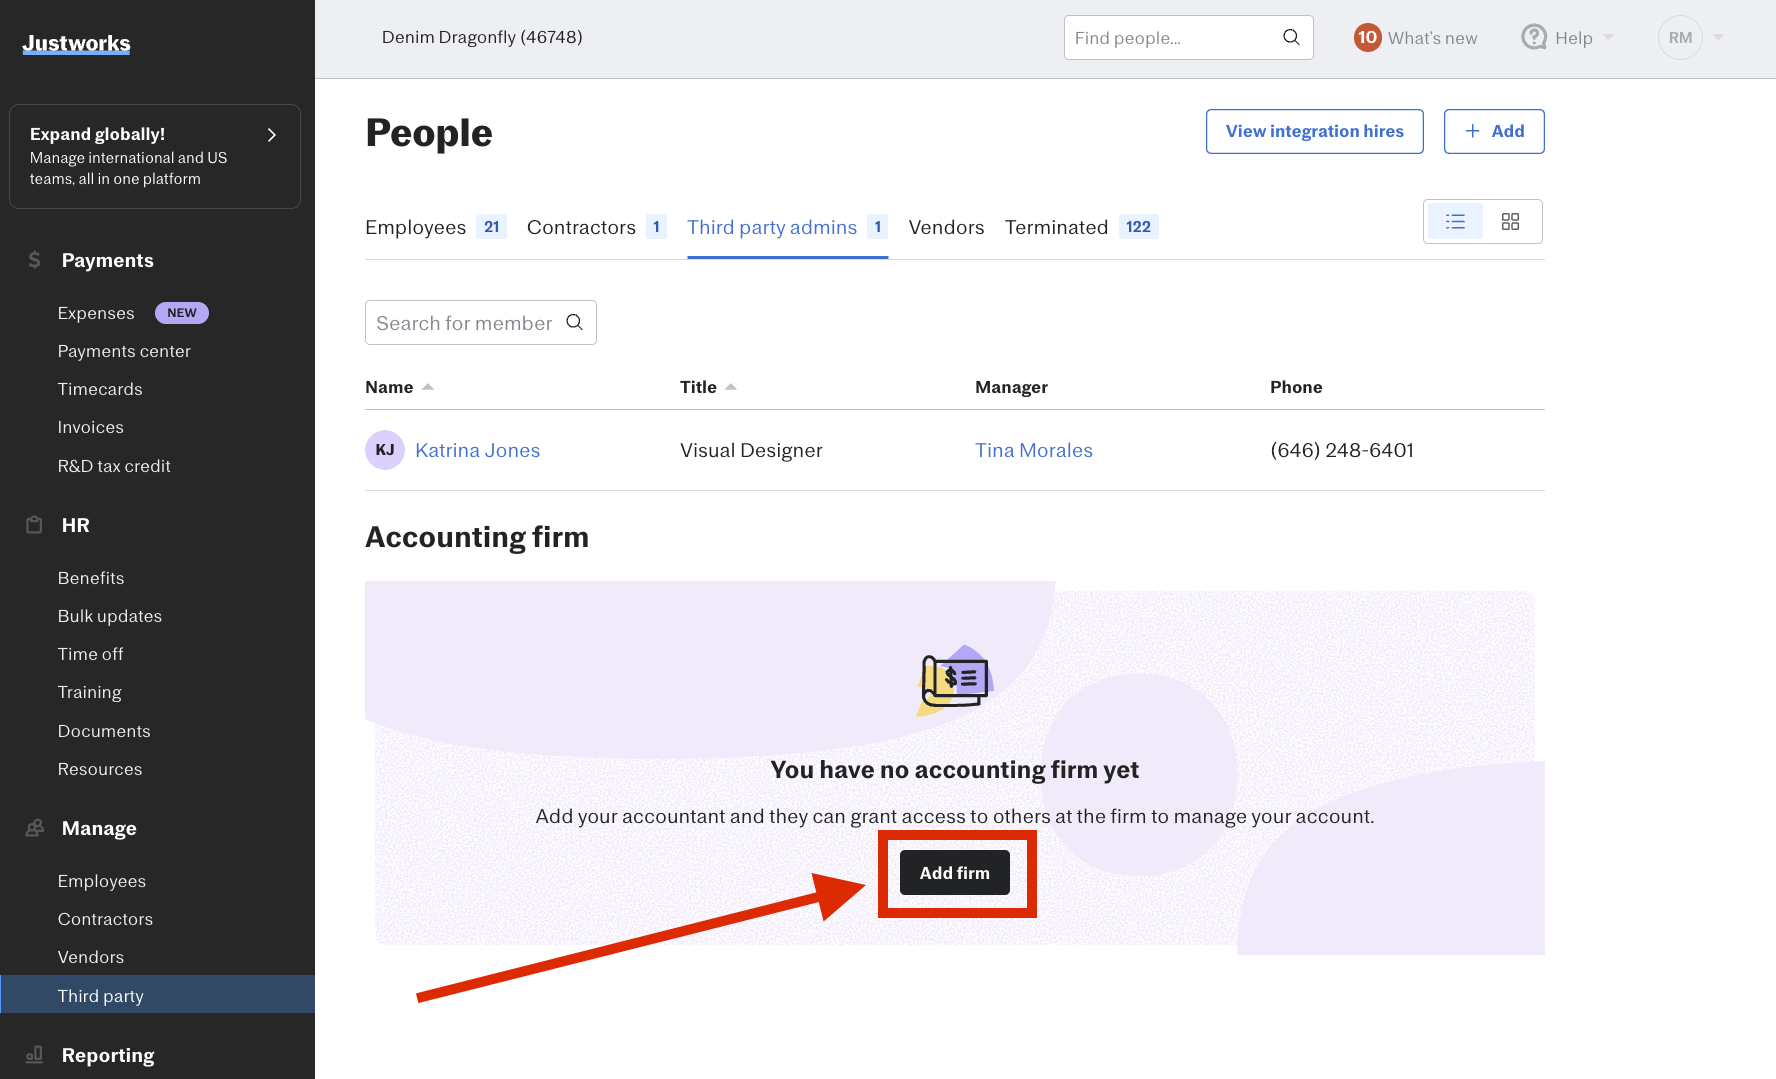Open What's new notifications badge
The image size is (1776, 1079).
click(x=1366, y=37)
